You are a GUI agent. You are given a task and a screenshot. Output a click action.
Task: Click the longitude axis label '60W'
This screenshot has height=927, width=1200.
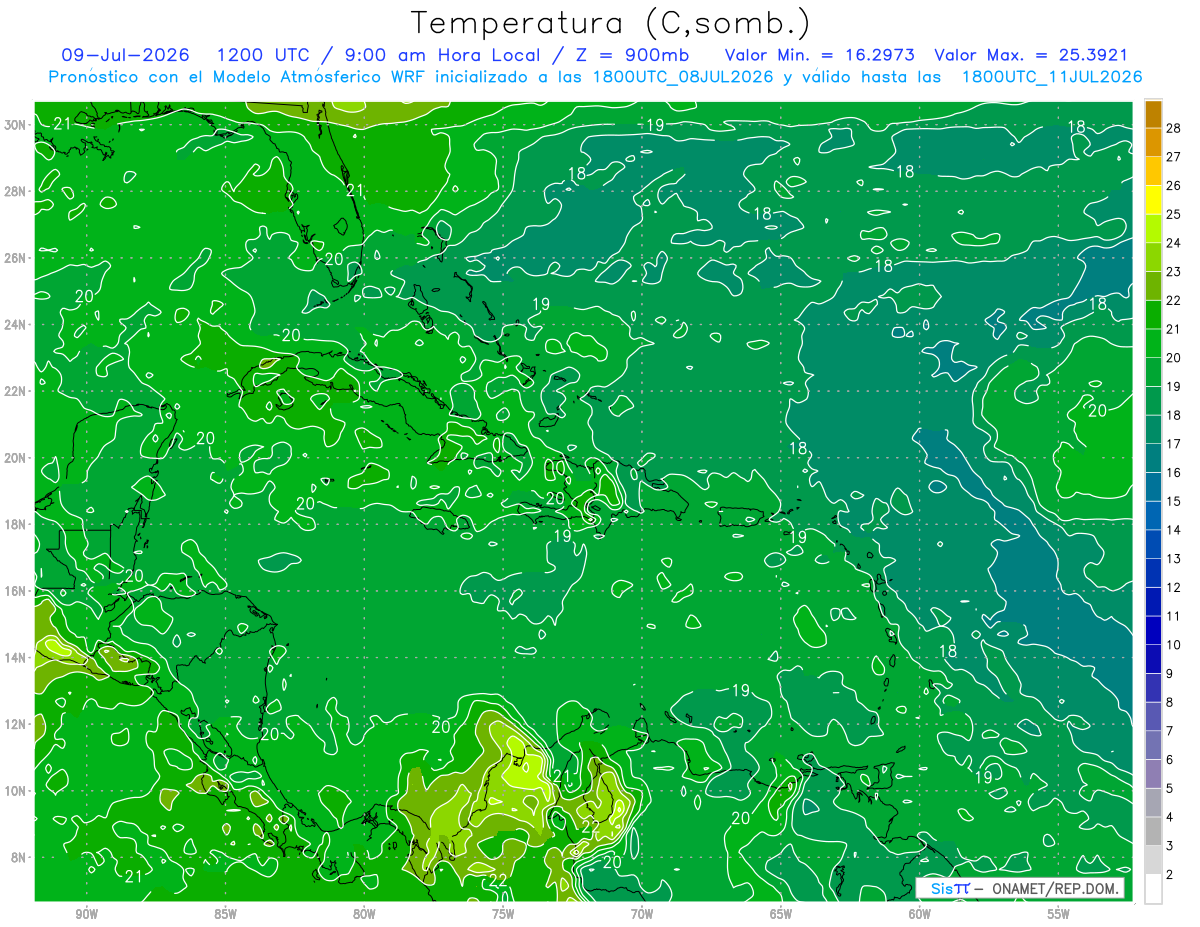[x=920, y=914]
